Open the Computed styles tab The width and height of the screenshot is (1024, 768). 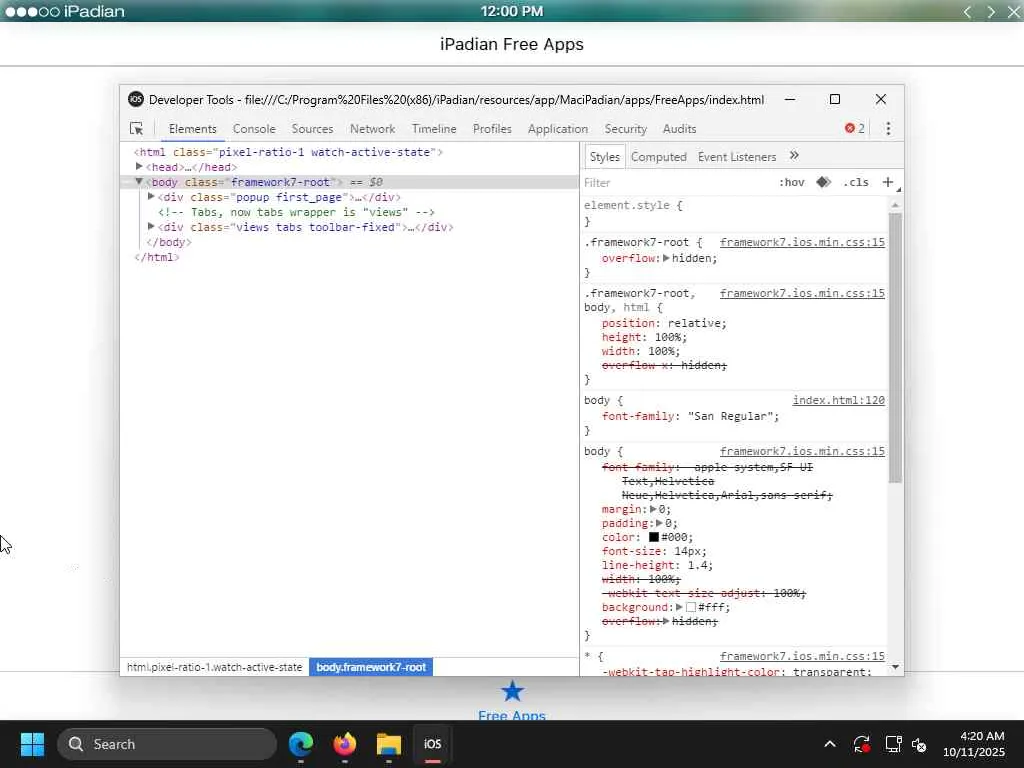pyautogui.click(x=658, y=157)
